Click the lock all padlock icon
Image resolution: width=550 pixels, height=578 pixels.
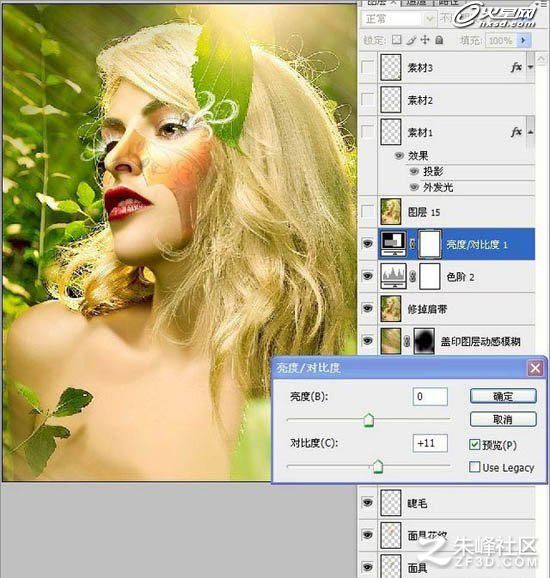[439, 39]
